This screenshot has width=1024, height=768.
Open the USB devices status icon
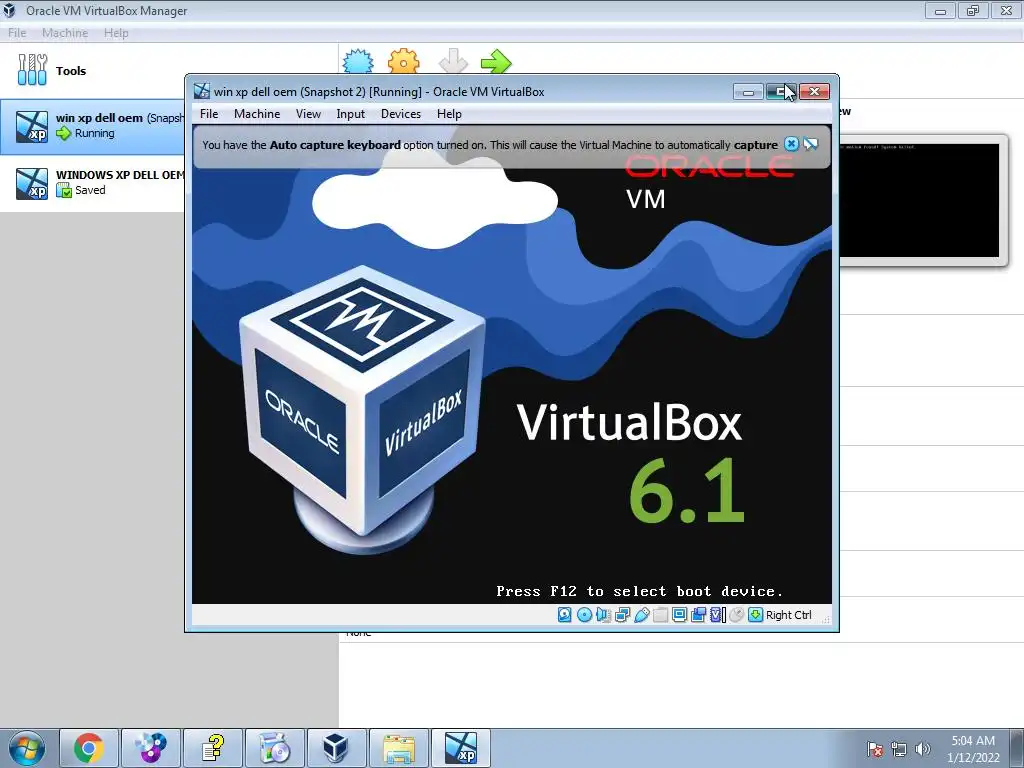point(641,615)
